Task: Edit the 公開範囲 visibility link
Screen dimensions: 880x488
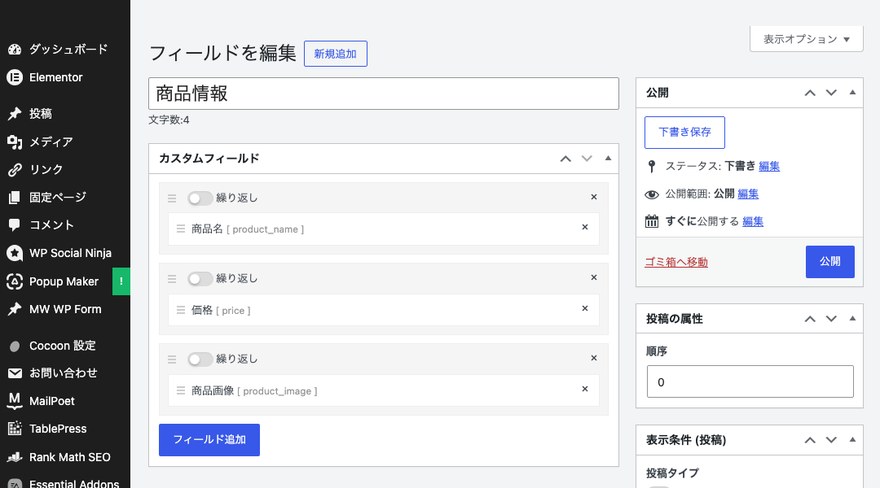Action: tap(748, 194)
